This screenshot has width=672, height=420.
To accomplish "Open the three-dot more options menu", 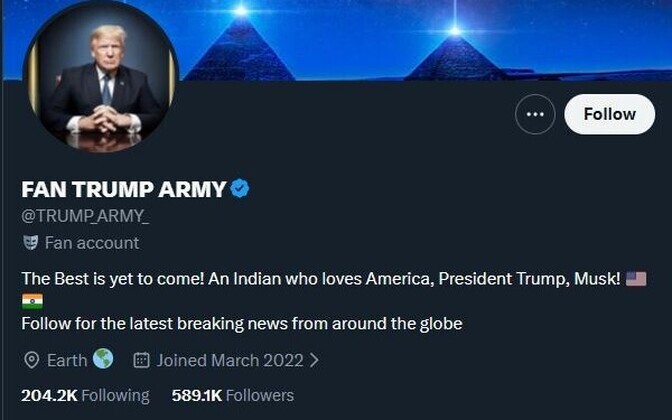I will coord(535,115).
